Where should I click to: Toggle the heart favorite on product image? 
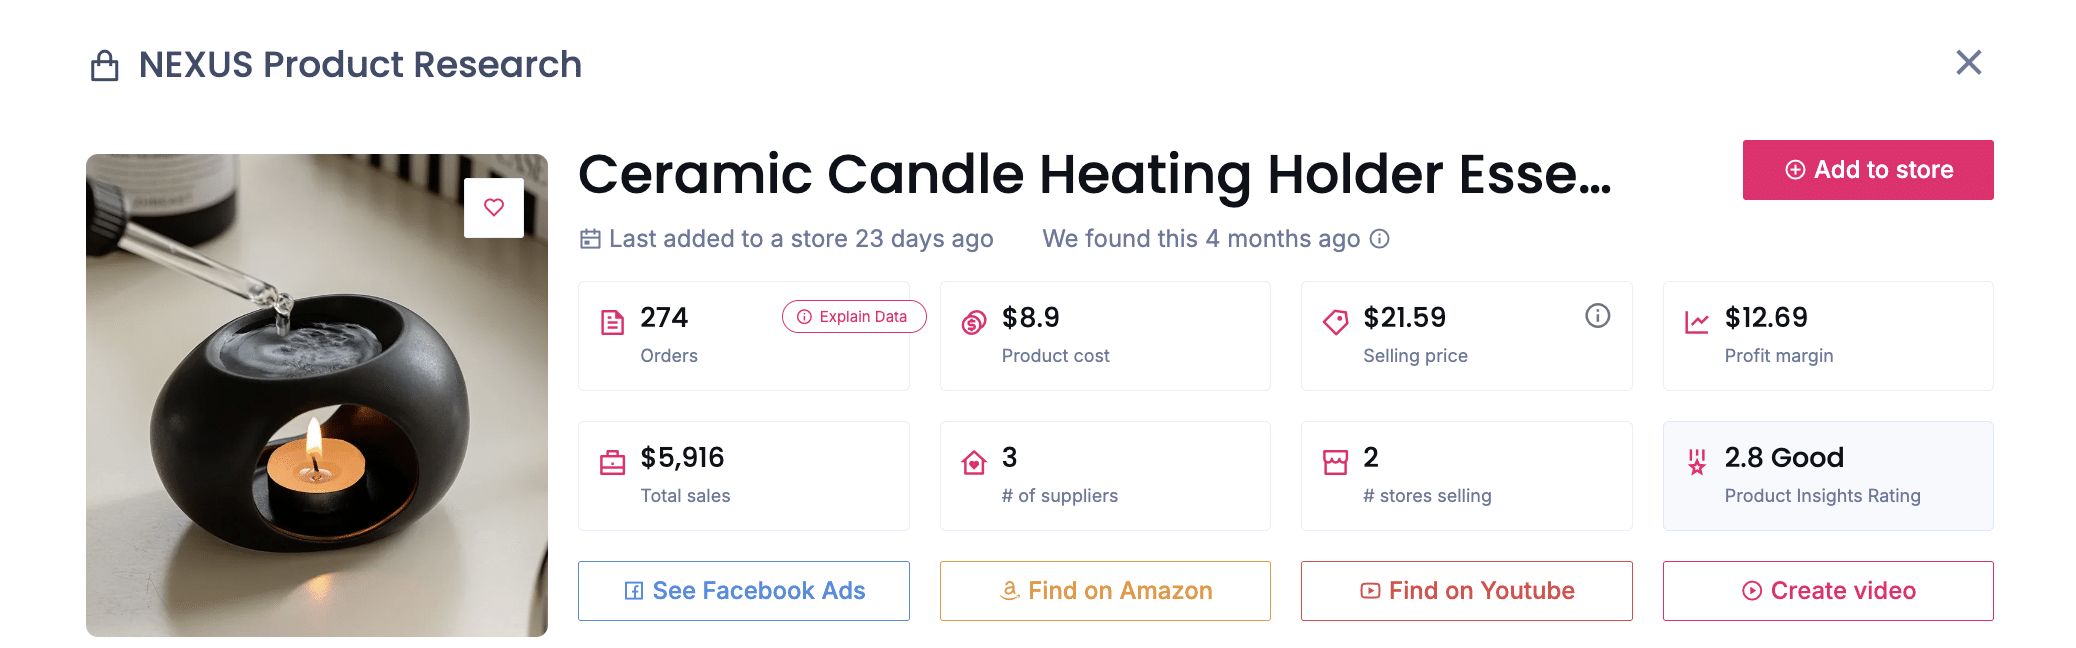click(x=494, y=207)
